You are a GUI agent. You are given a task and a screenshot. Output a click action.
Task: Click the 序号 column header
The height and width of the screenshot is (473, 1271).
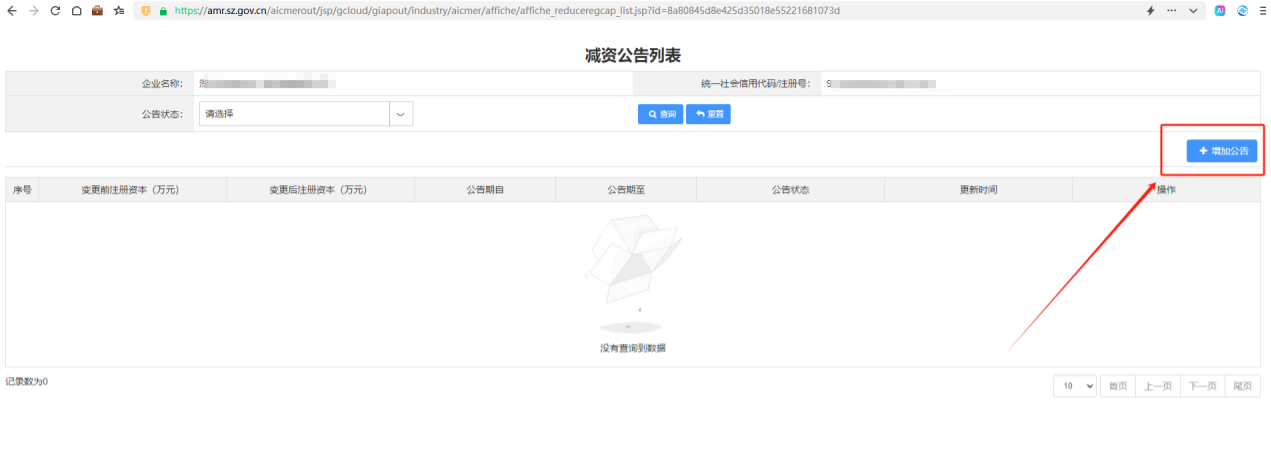(x=22, y=190)
